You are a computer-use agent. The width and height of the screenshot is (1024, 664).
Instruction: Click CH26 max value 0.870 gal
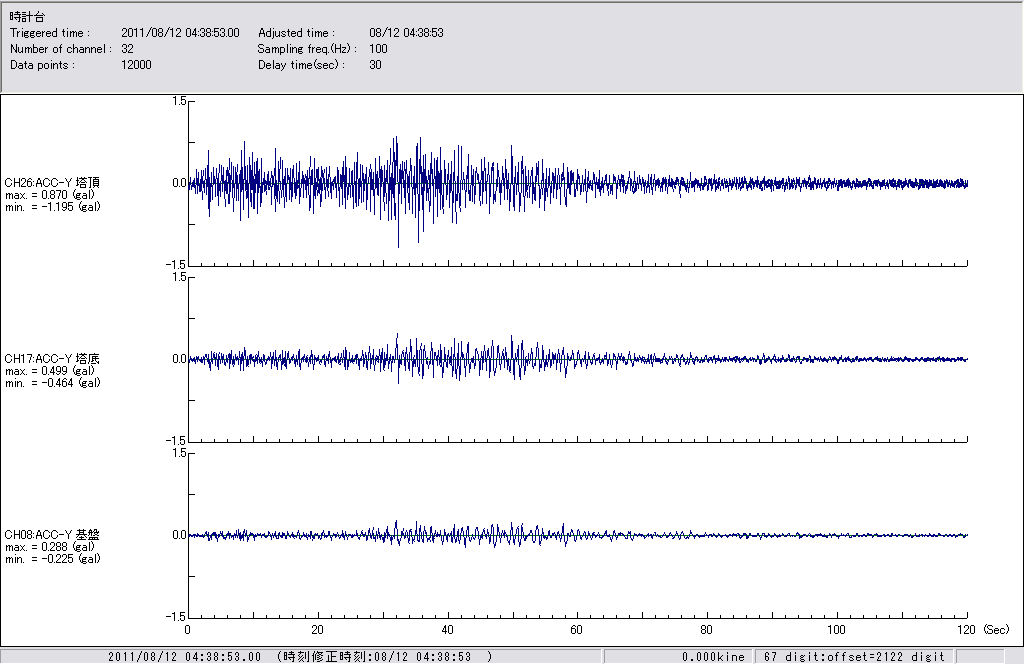coord(52,195)
